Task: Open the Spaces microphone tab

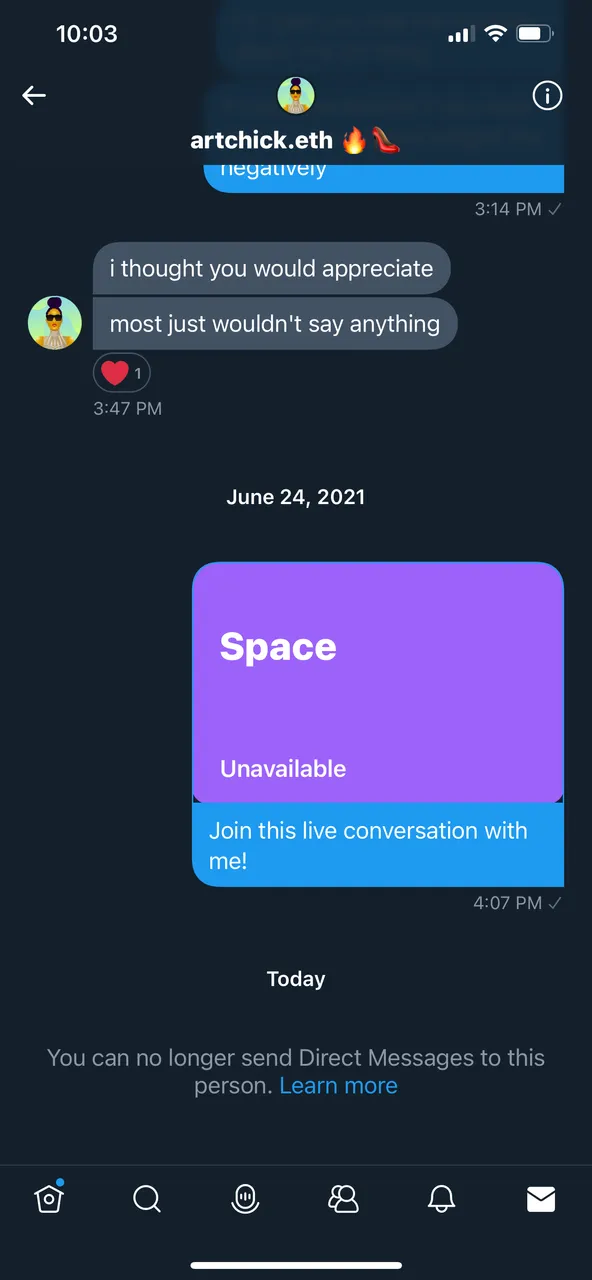Action: pyautogui.click(x=245, y=1198)
